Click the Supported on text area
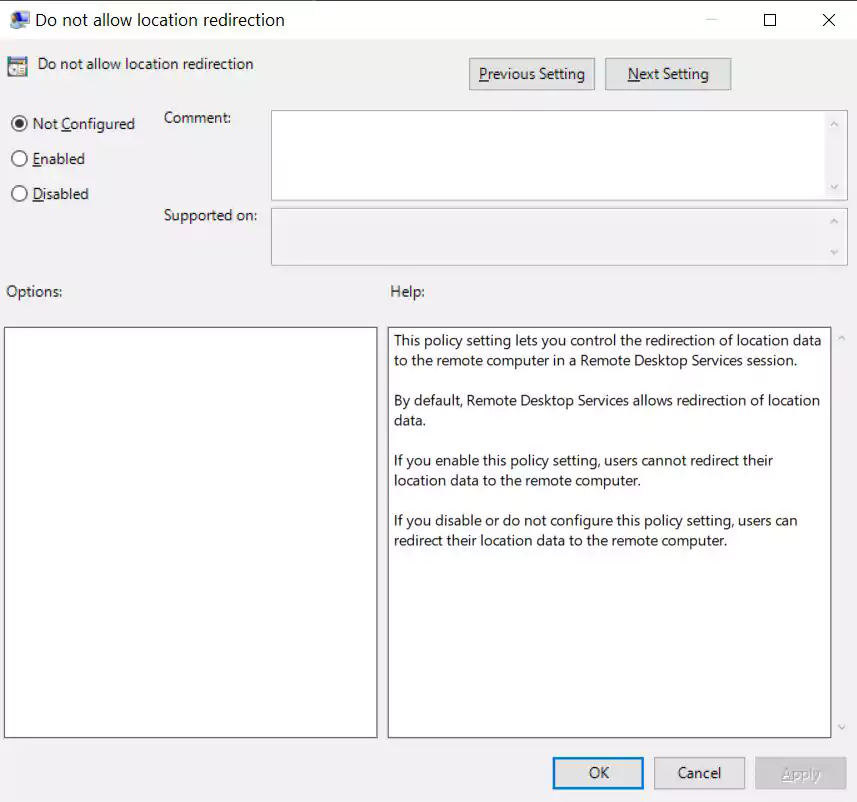 548,237
